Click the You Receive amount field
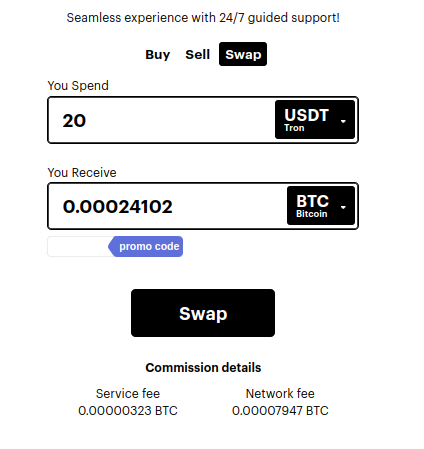 (167, 206)
